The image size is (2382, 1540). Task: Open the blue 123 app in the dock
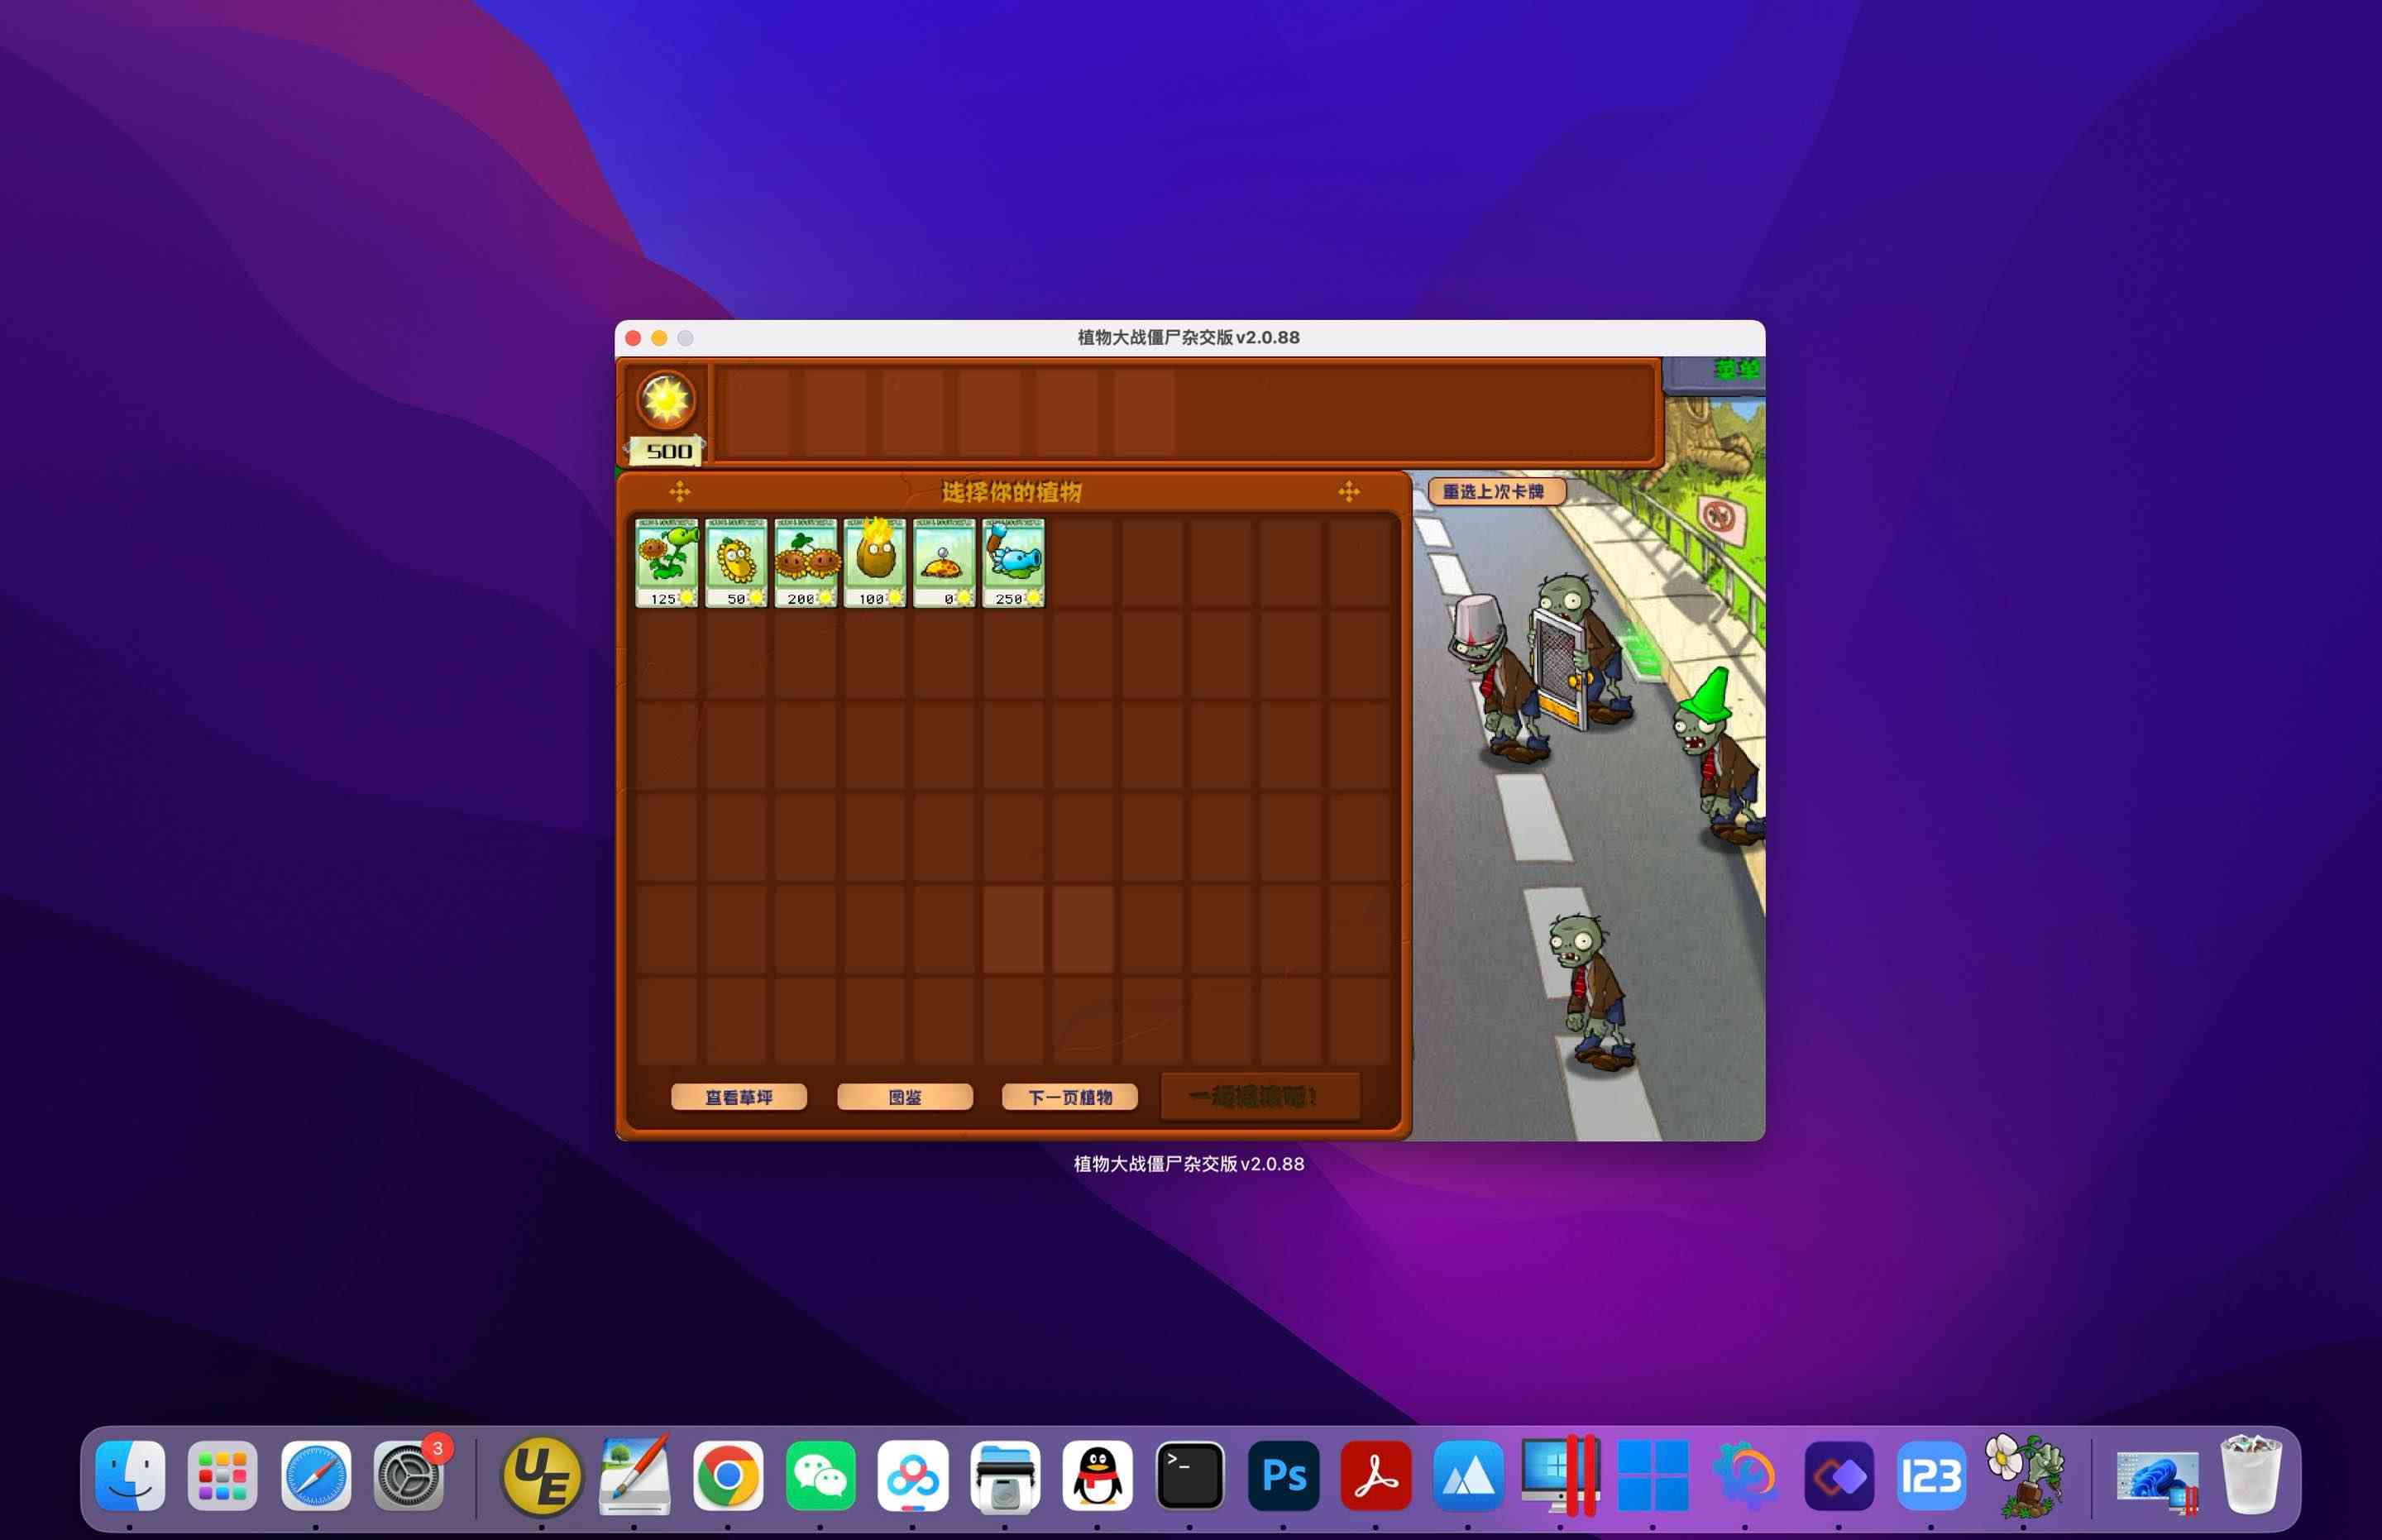tap(1931, 1476)
